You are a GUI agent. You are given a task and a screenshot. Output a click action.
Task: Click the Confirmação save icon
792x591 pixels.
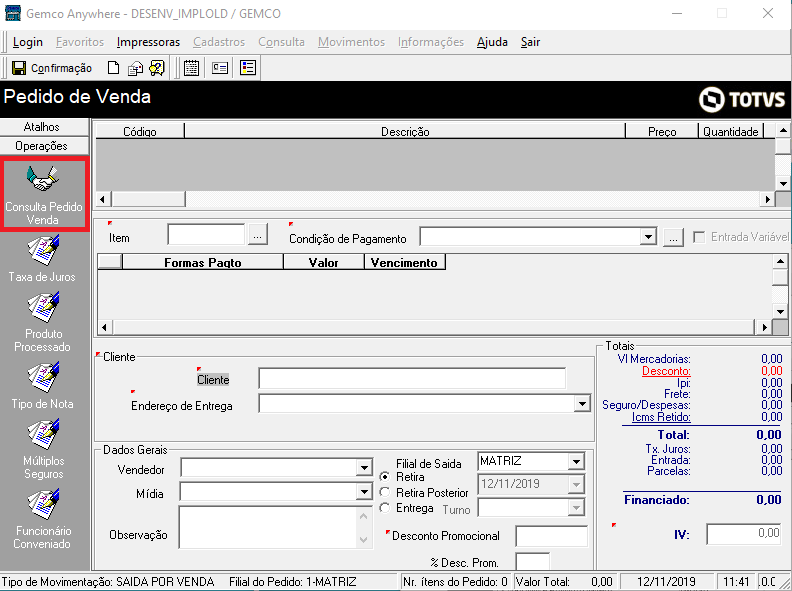pos(19,68)
